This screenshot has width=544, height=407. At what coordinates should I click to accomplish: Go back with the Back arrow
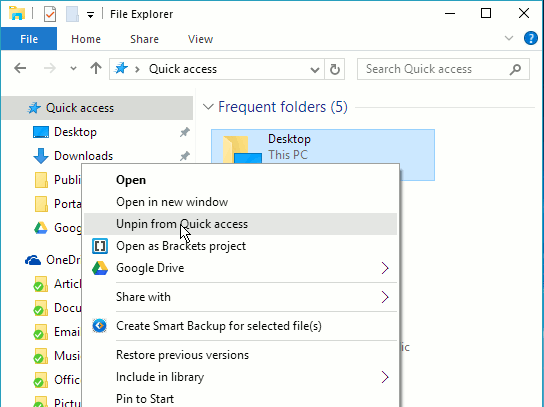click(20, 68)
